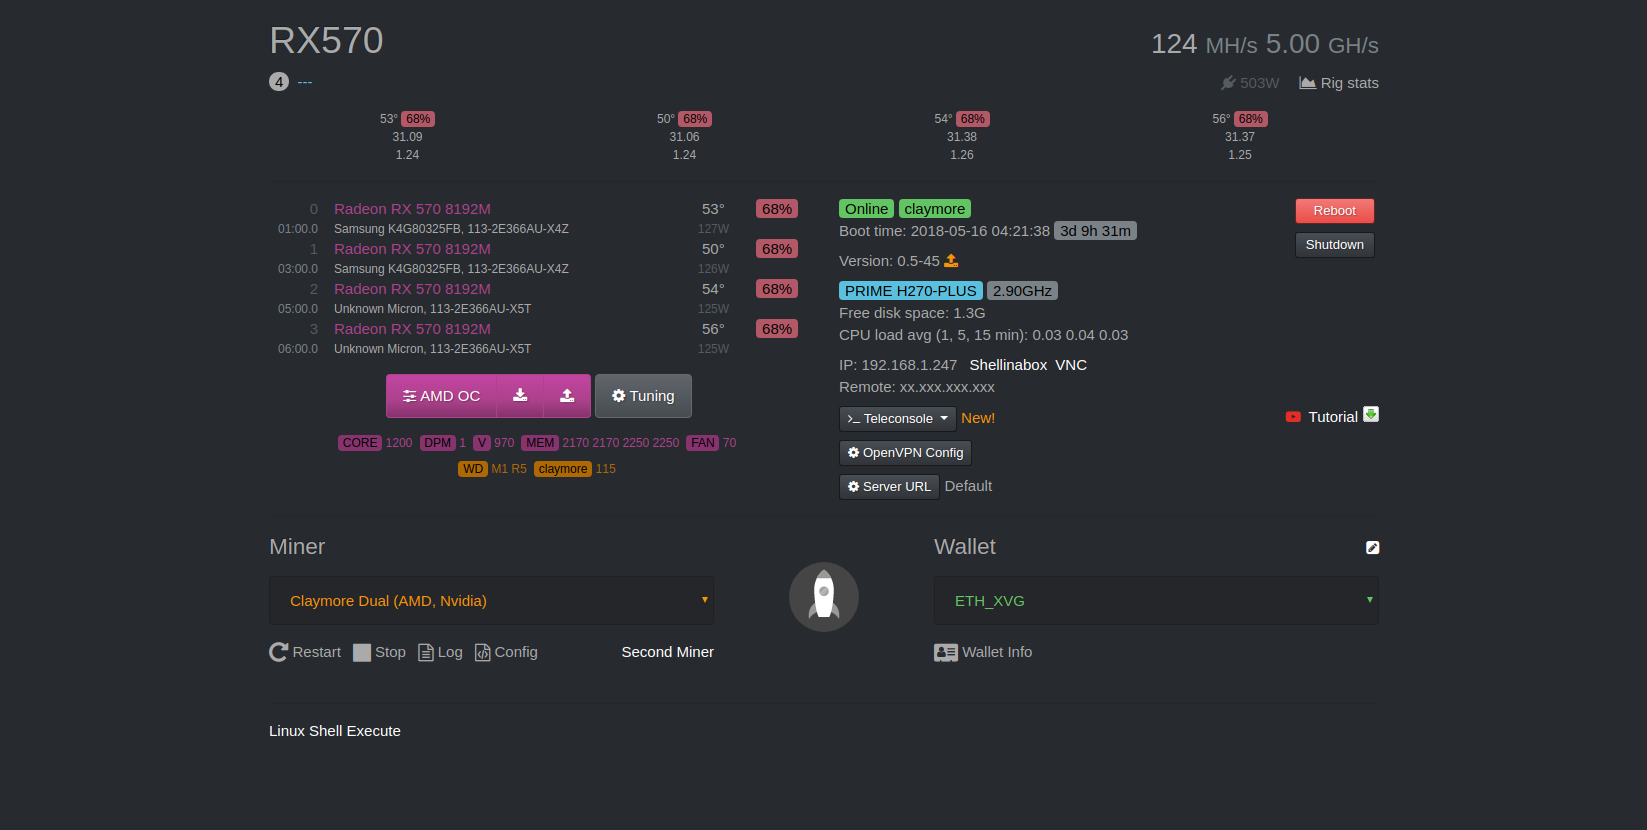Expand the ETH_XVG wallet dropdown
1647x830 pixels.
pyautogui.click(x=1156, y=601)
